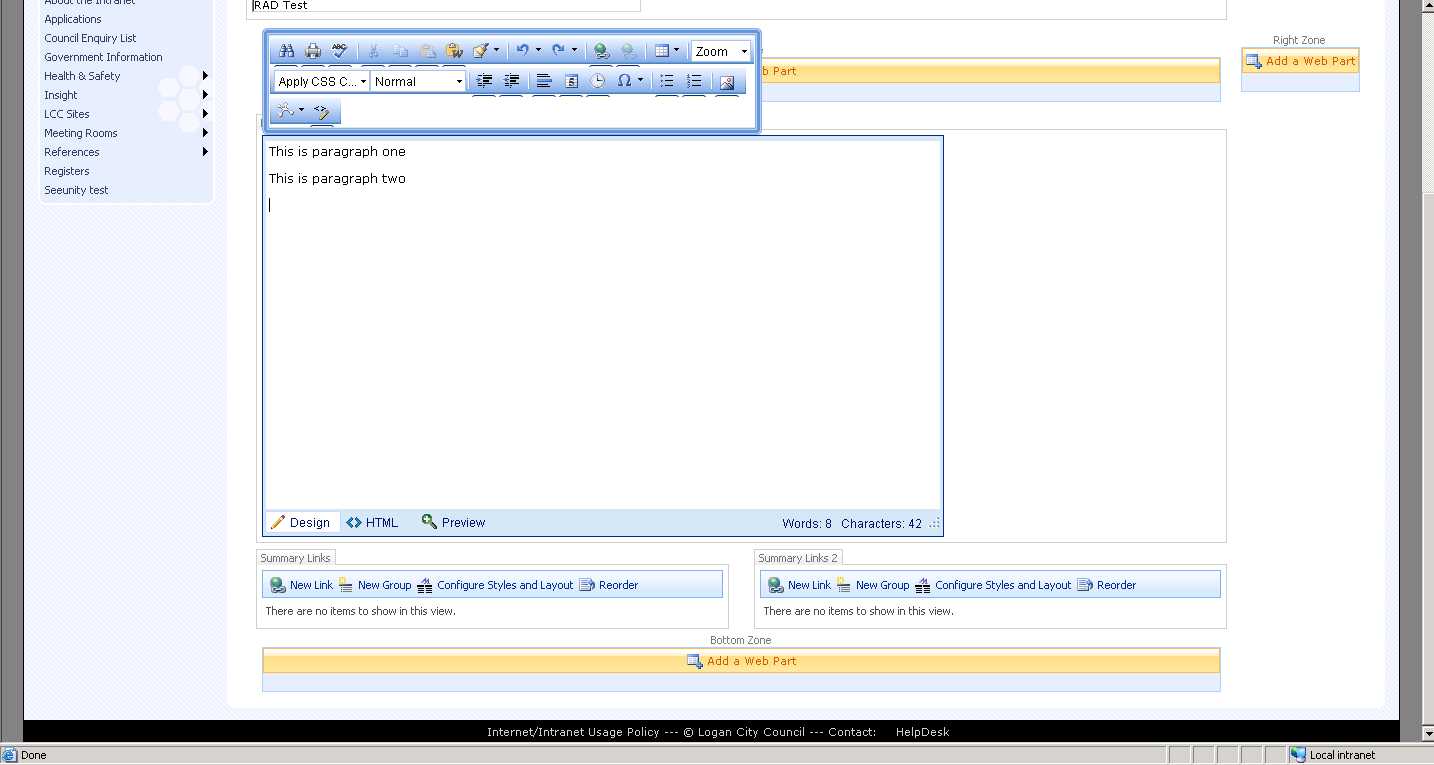Open Registers in left navigation

67,171
